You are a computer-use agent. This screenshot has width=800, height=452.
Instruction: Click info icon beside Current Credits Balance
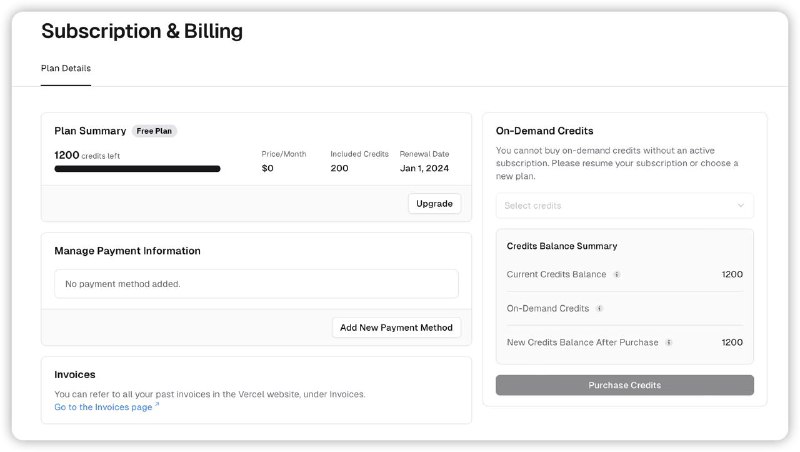617,274
